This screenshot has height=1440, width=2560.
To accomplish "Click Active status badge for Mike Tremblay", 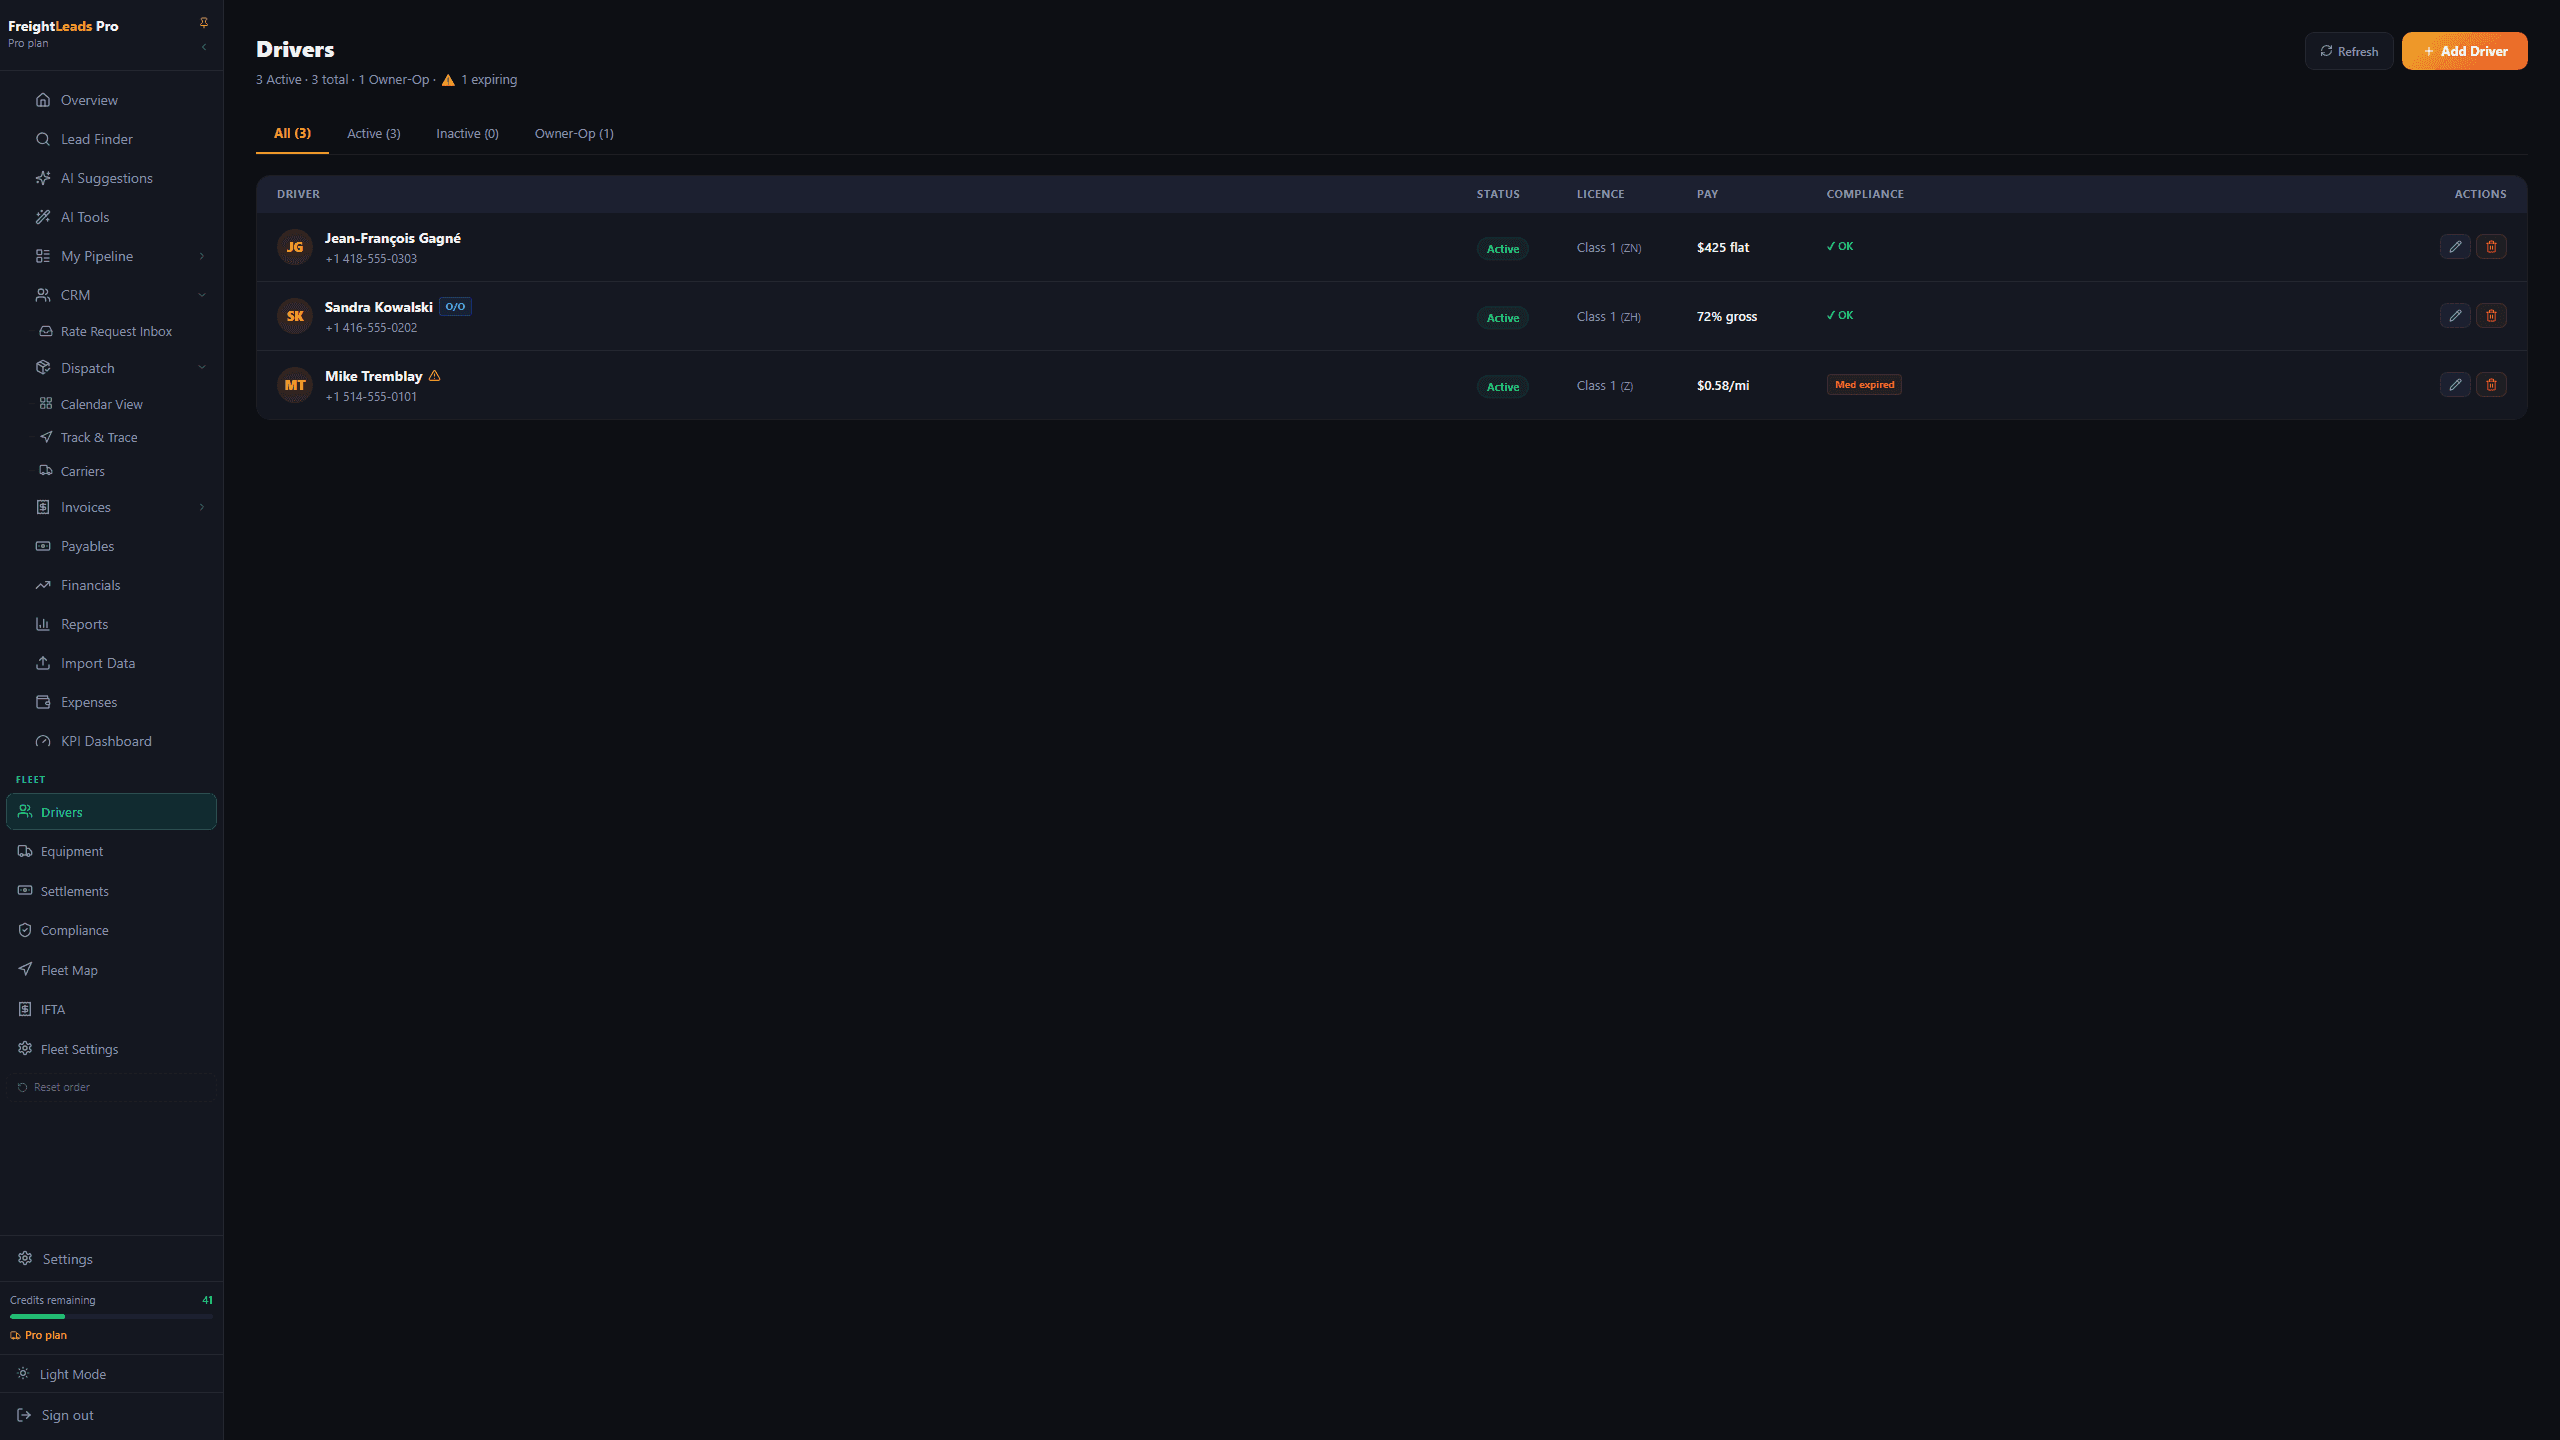I will [1502, 387].
